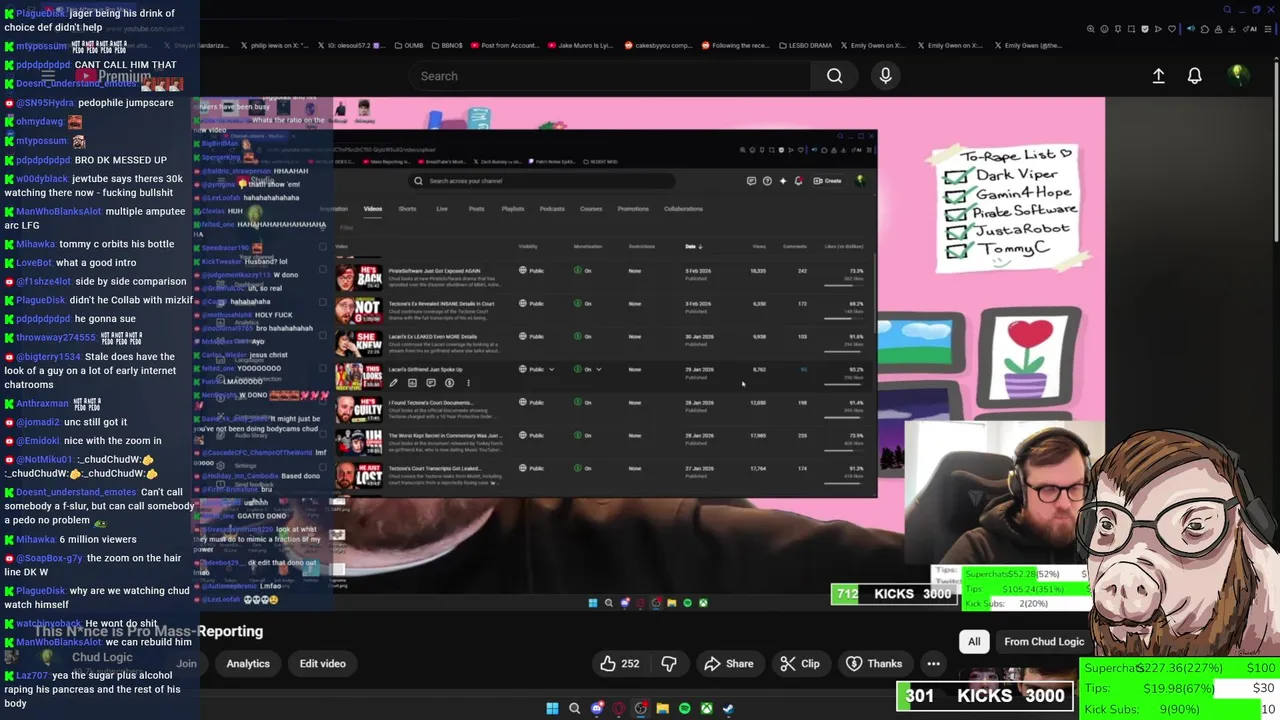The image size is (1280, 720).
Task: Select the From Chud Logic chip
Action: [x=1044, y=642]
